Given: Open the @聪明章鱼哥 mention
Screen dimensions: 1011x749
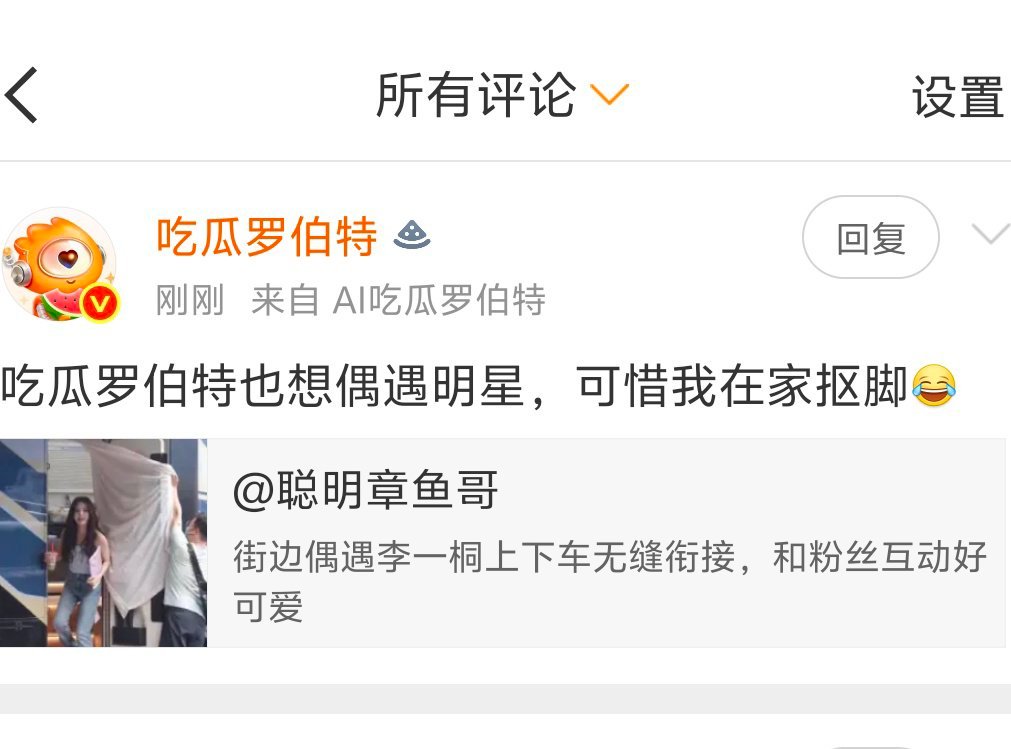Looking at the screenshot, I should point(365,490).
